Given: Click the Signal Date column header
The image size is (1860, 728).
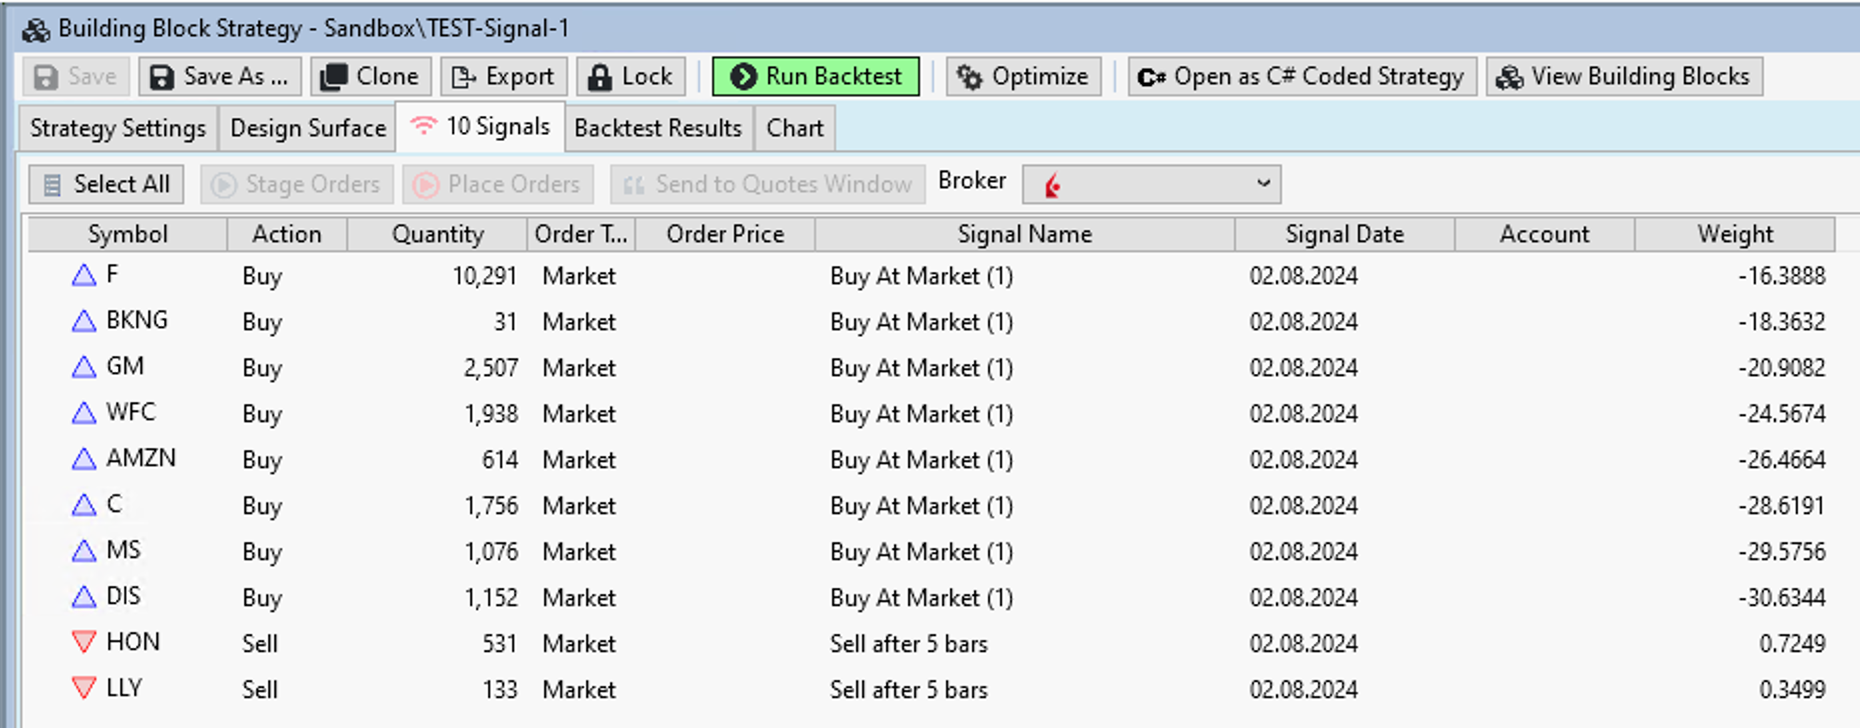Looking at the screenshot, I should [x=1344, y=234].
